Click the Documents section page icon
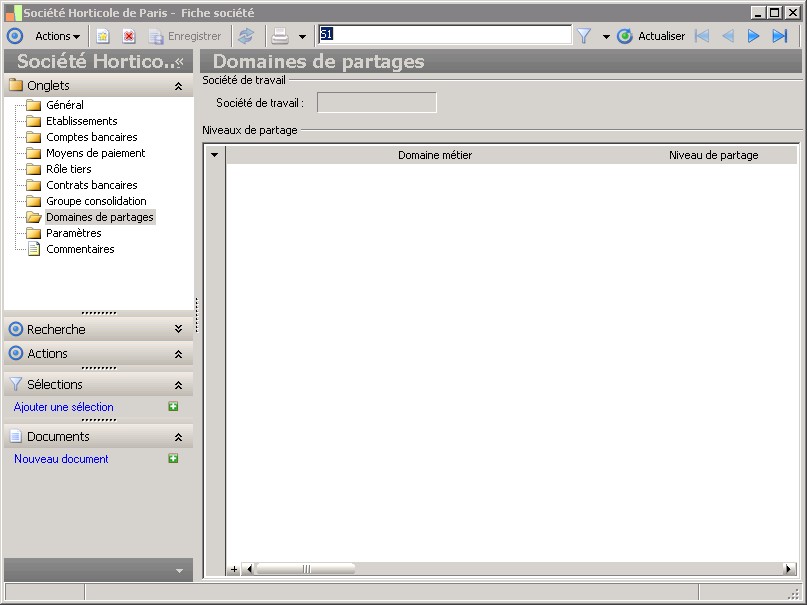Screen dimensions: 807x605 pyautogui.click(x=16, y=436)
